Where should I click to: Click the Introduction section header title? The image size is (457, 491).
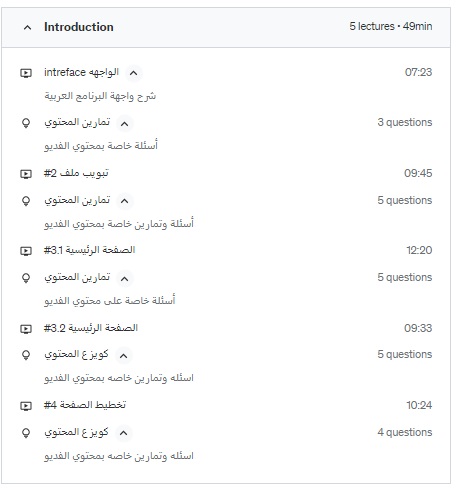(79, 27)
